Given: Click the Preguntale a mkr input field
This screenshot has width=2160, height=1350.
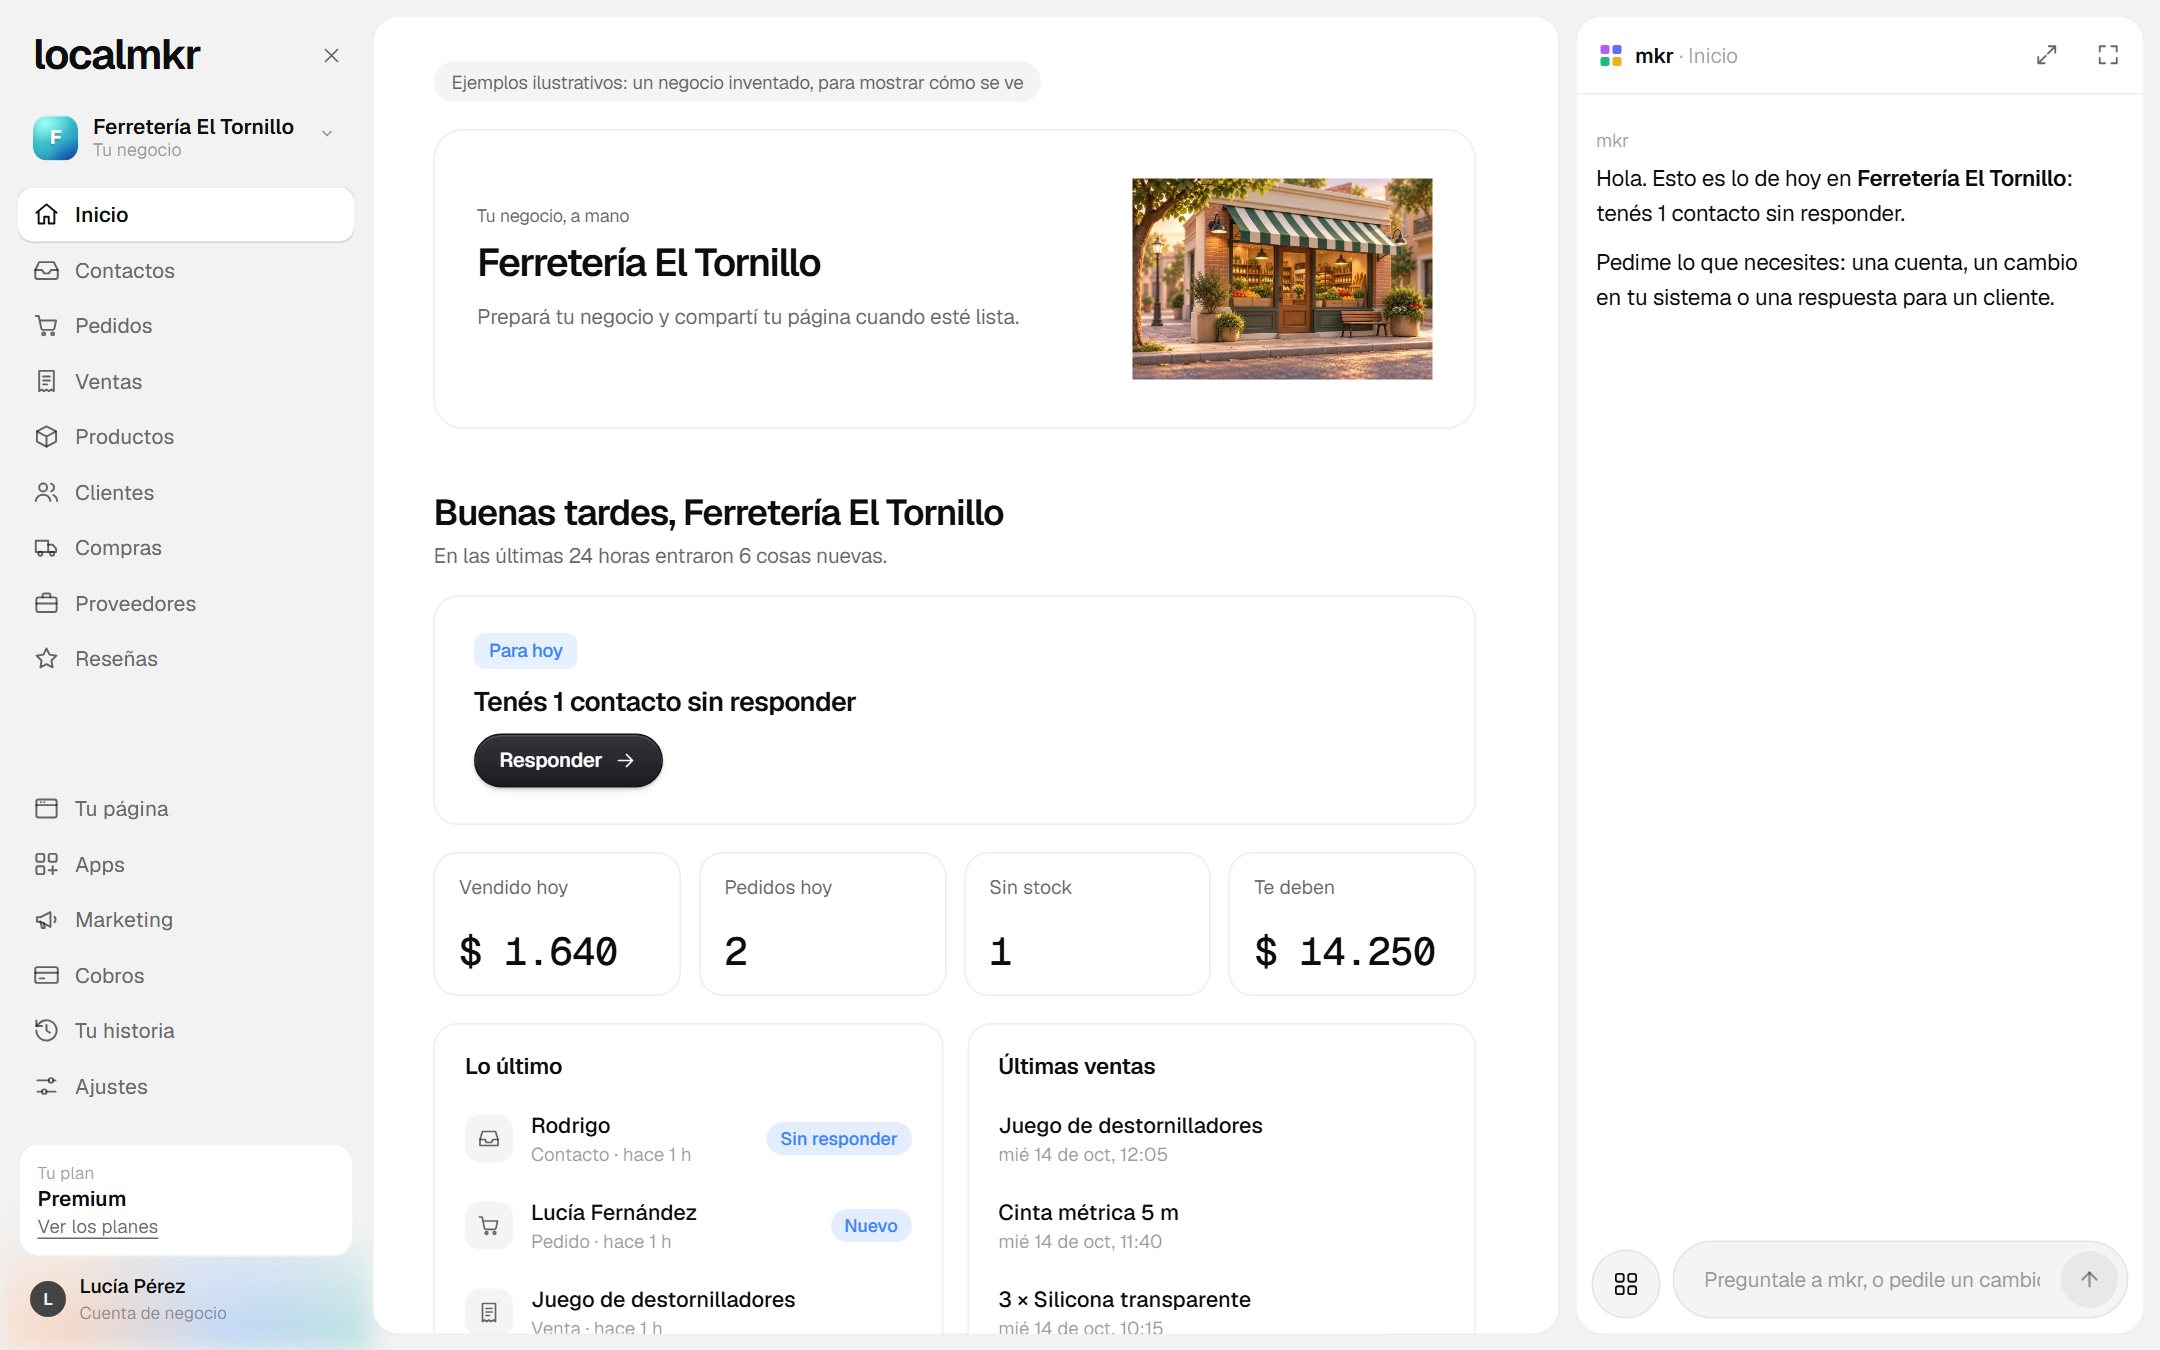Looking at the screenshot, I should pyautogui.click(x=1871, y=1279).
